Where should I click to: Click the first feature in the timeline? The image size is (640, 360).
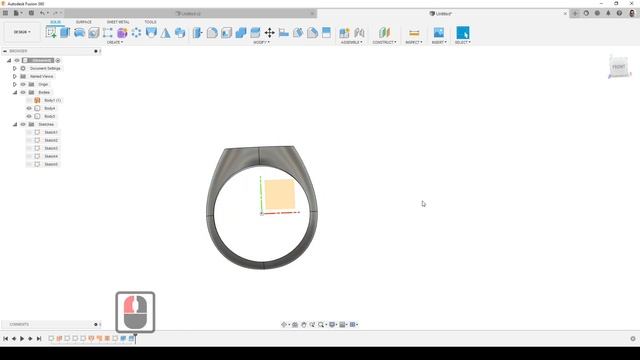click(51, 338)
